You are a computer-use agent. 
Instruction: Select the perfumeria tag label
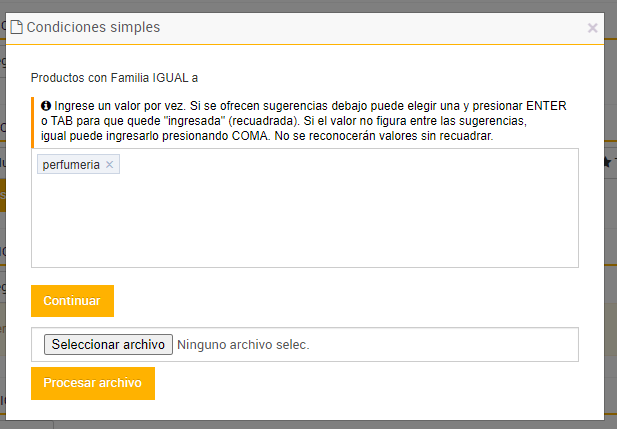pyautogui.click(x=71, y=165)
